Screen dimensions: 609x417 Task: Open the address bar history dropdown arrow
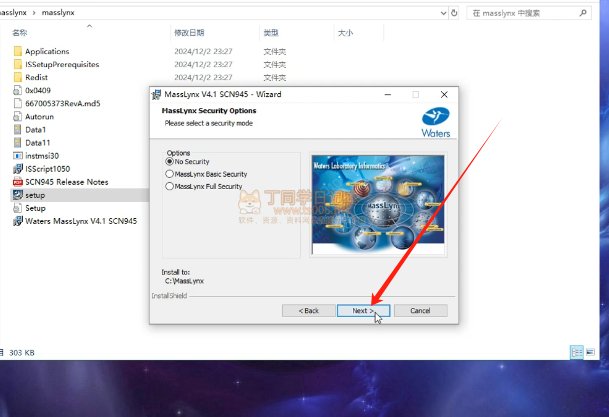(x=443, y=13)
